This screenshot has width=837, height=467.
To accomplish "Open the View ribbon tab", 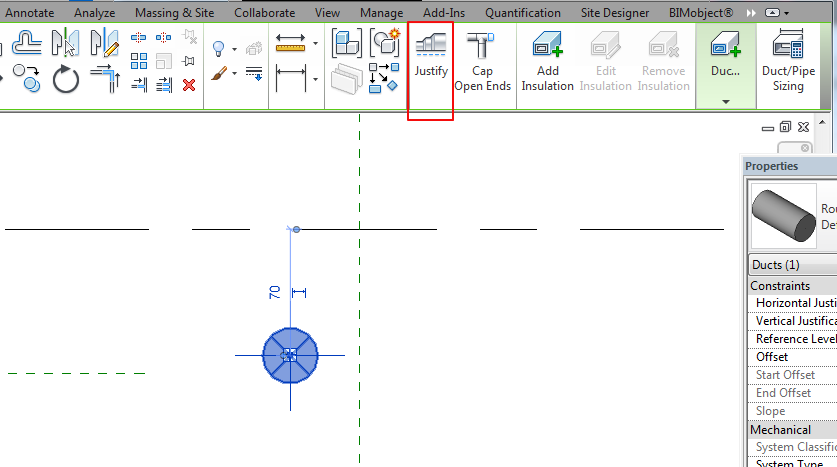I will tap(327, 13).
